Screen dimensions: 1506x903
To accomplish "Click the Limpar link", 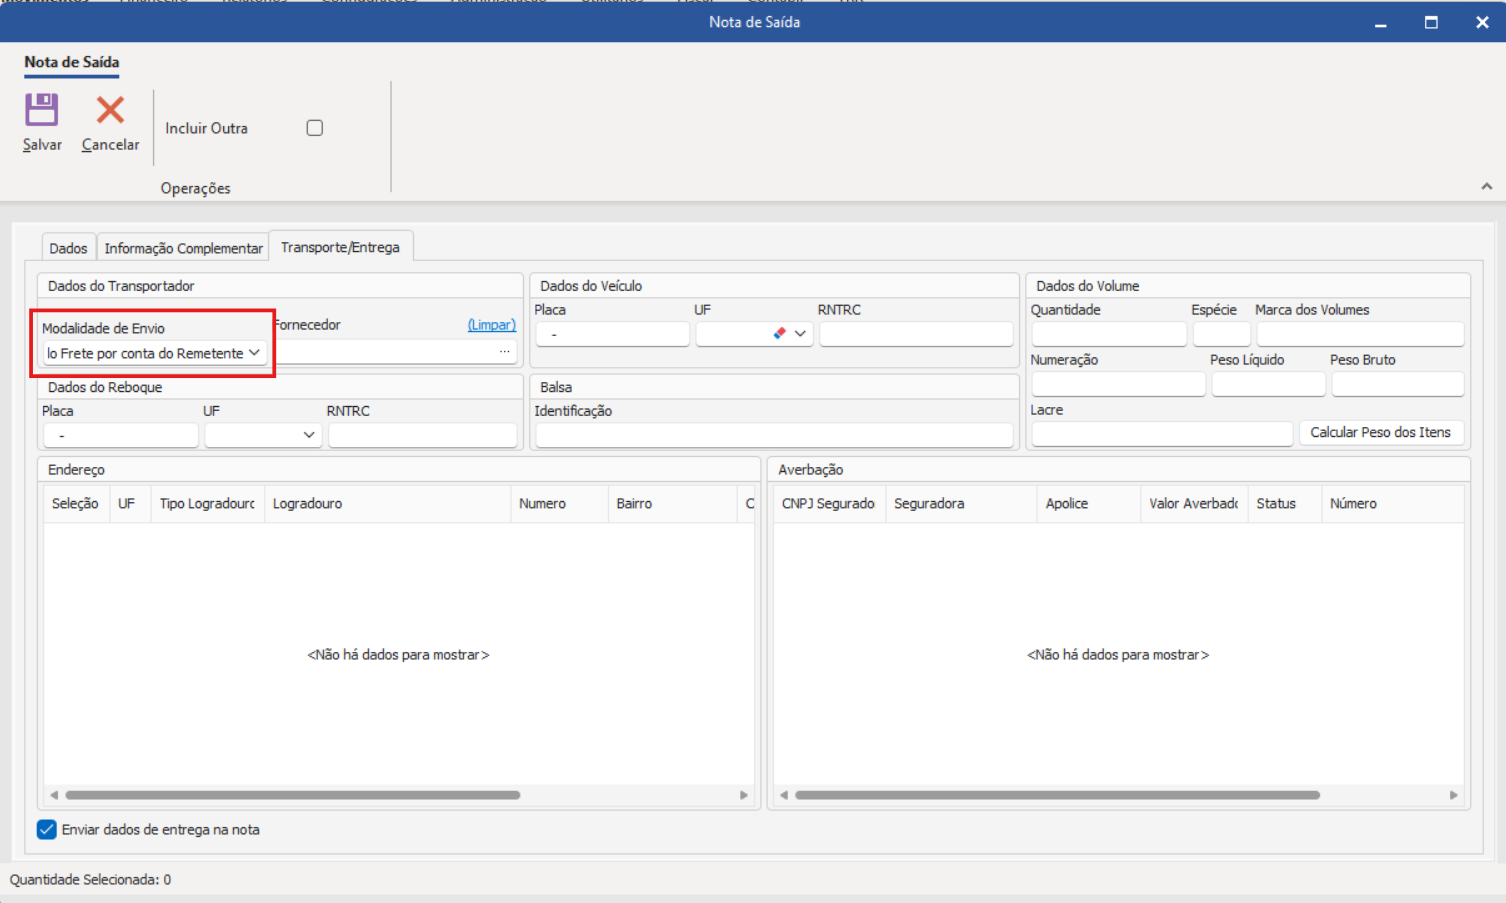I will pyautogui.click(x=491, y=325).
